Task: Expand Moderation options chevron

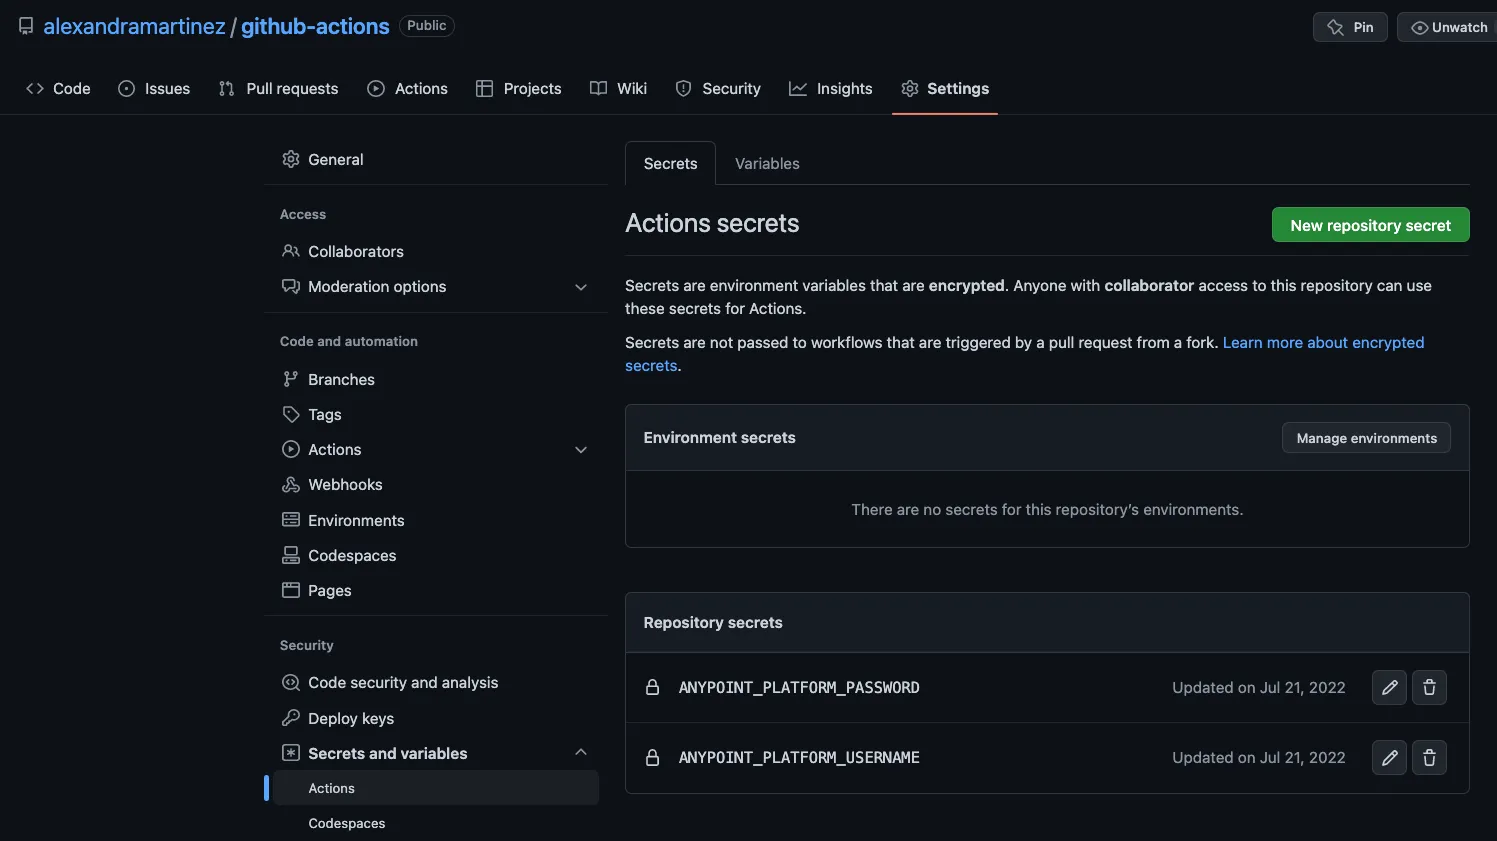Action: (x=581, y=287)
